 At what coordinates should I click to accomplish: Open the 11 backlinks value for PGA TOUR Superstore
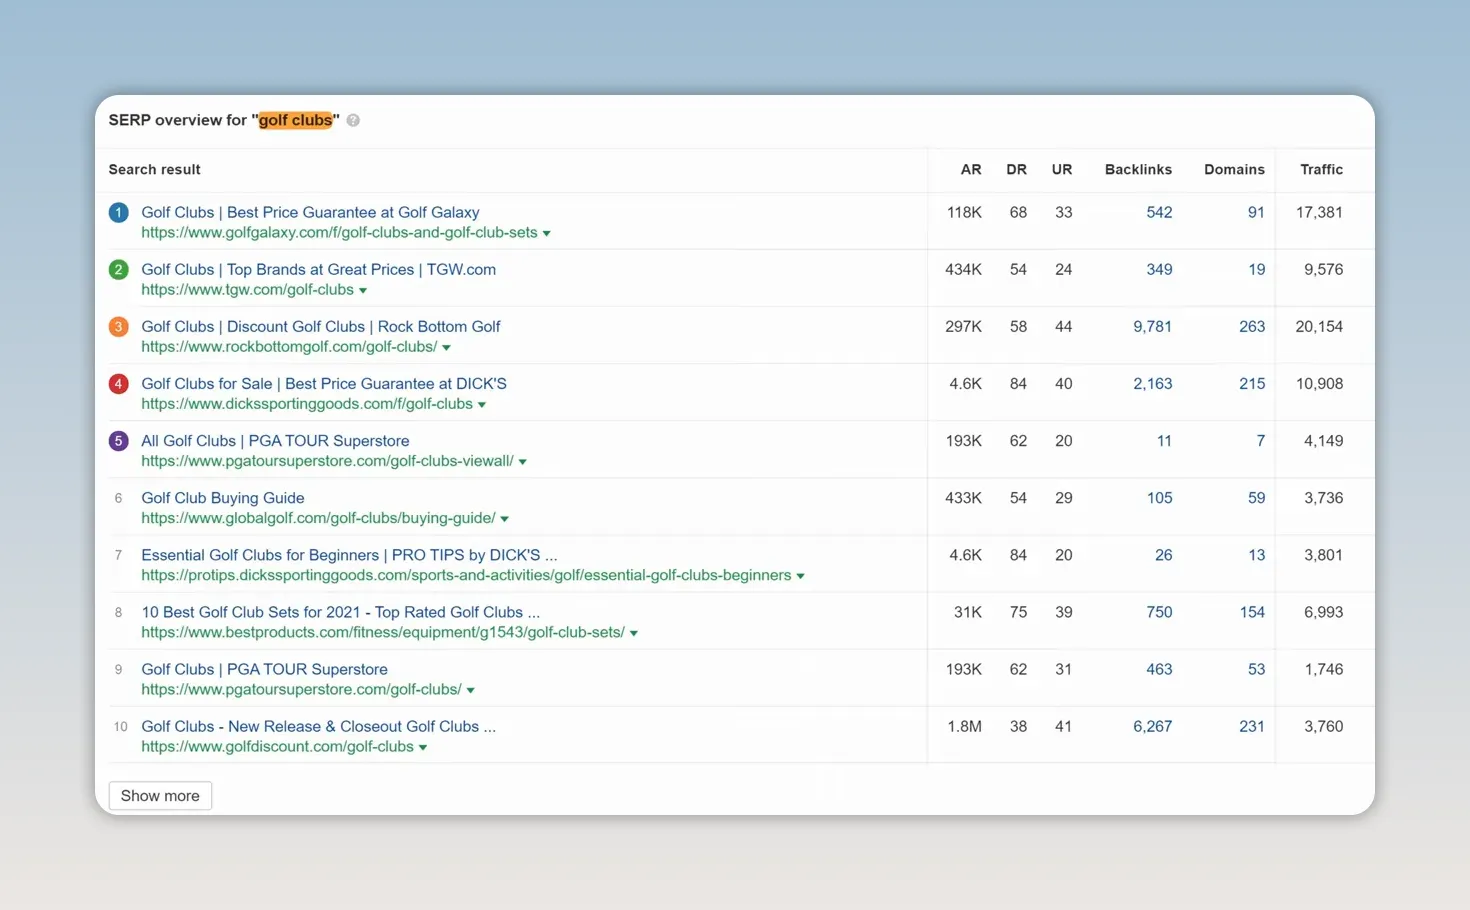tap(1164, 440)
